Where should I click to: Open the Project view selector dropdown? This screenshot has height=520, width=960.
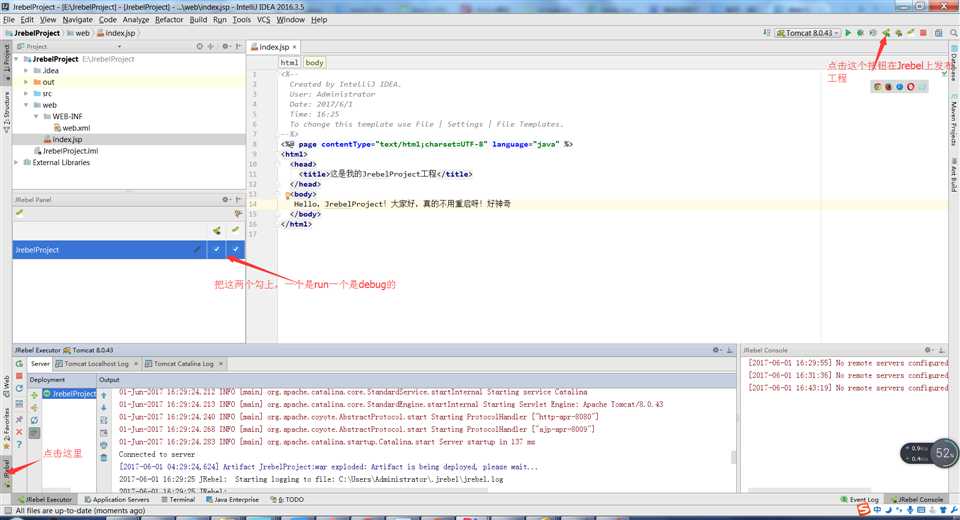click(119, 47)
